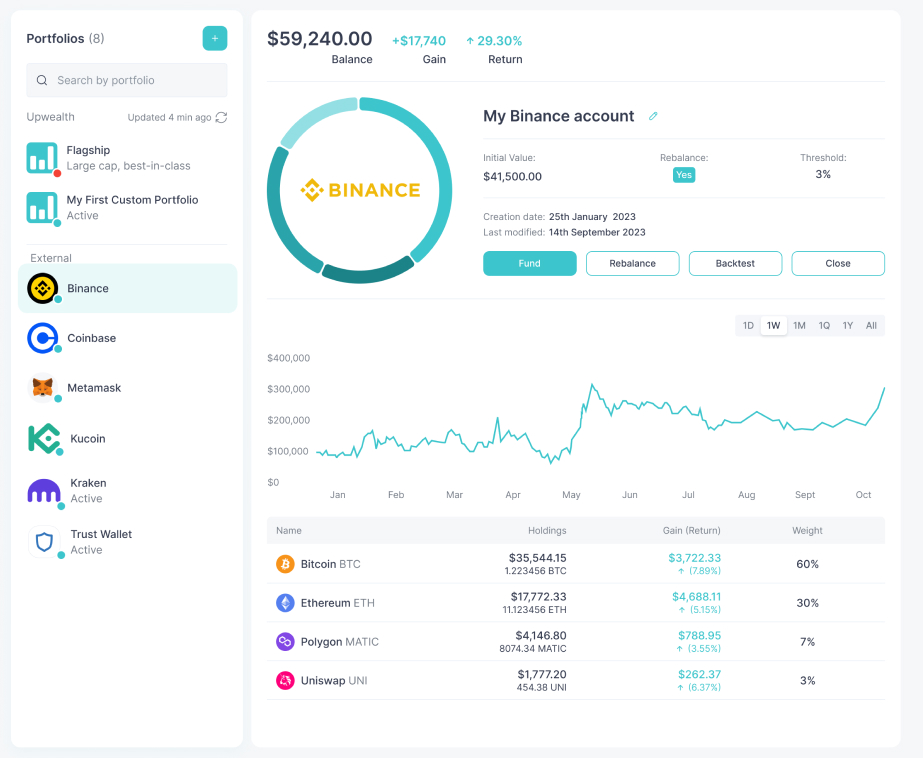View the 1D performance chart

[747, 325]
